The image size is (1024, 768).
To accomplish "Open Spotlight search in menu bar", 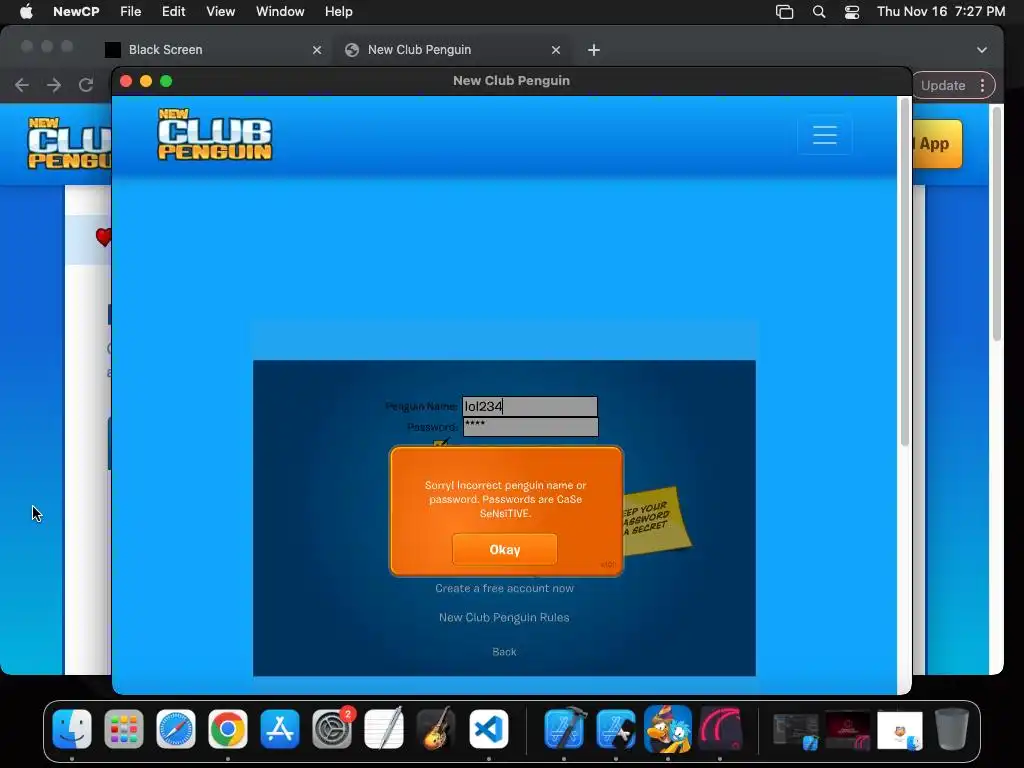I will 819,12.
